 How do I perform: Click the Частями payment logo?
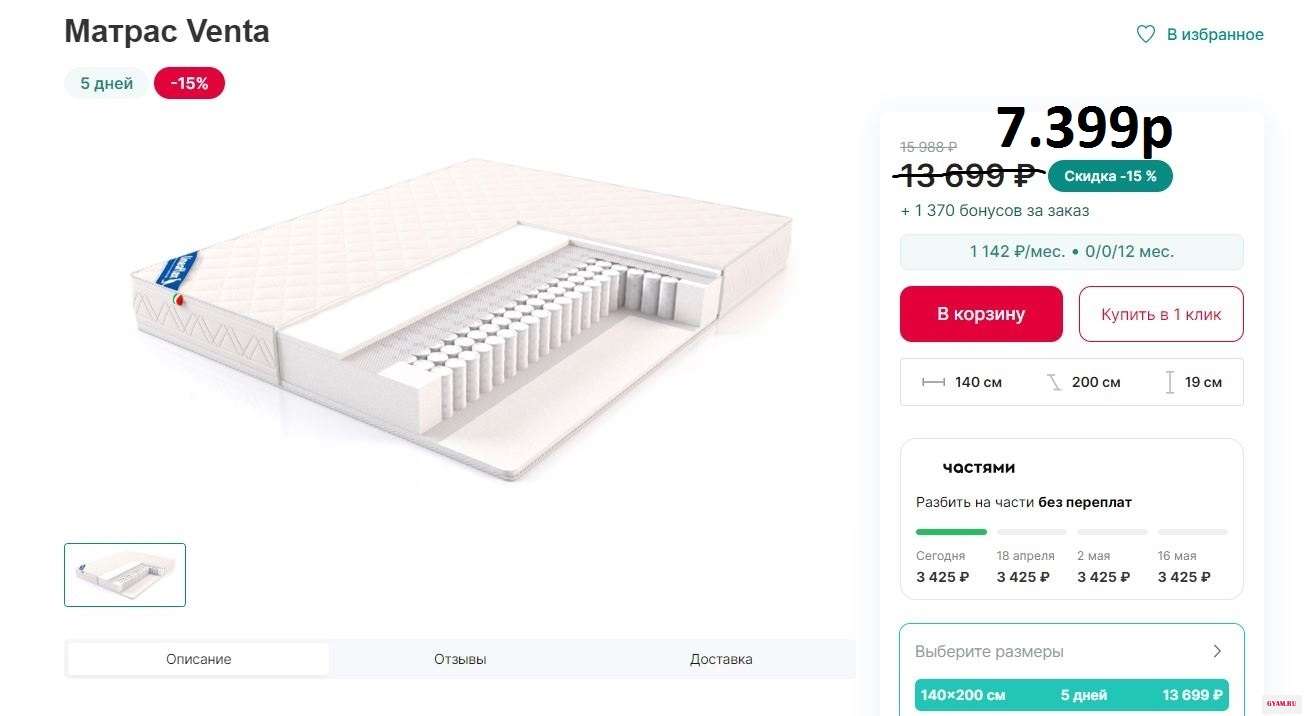978,468
